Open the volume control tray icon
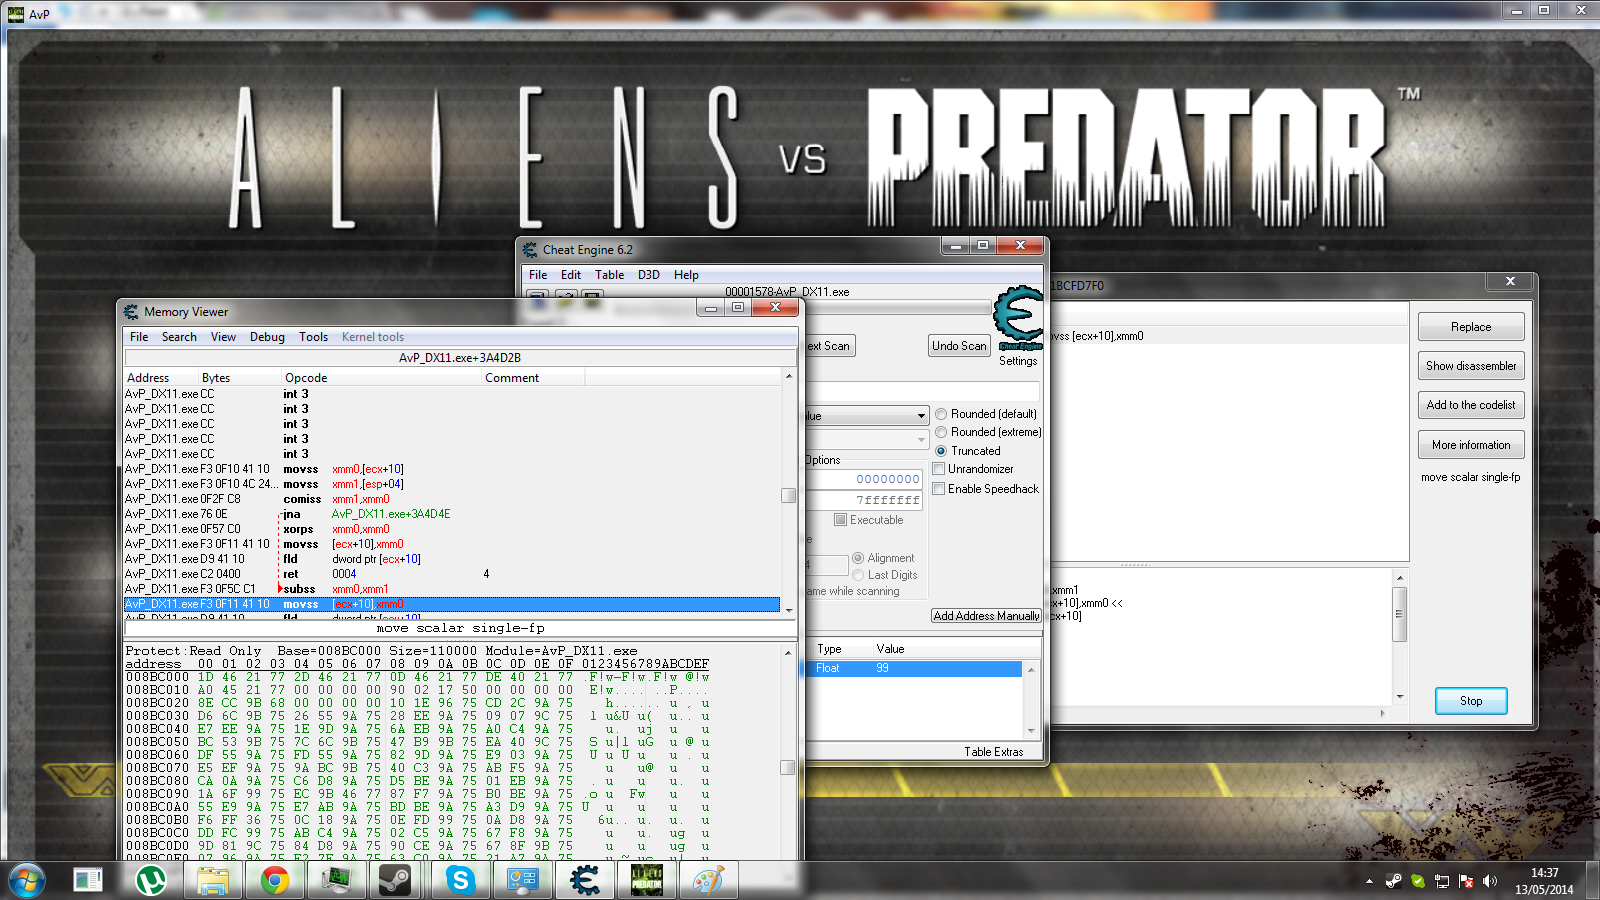This screenshot has width=1600, height=900. point(1490,881)
